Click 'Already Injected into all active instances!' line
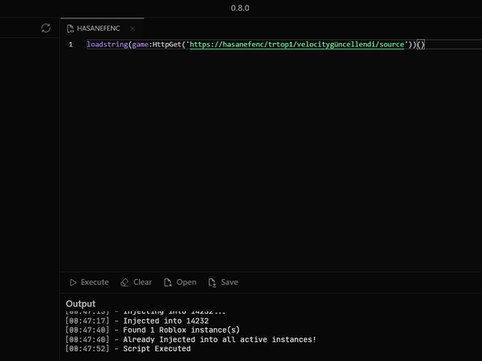The image size is (482, 361). coord(190,339)
